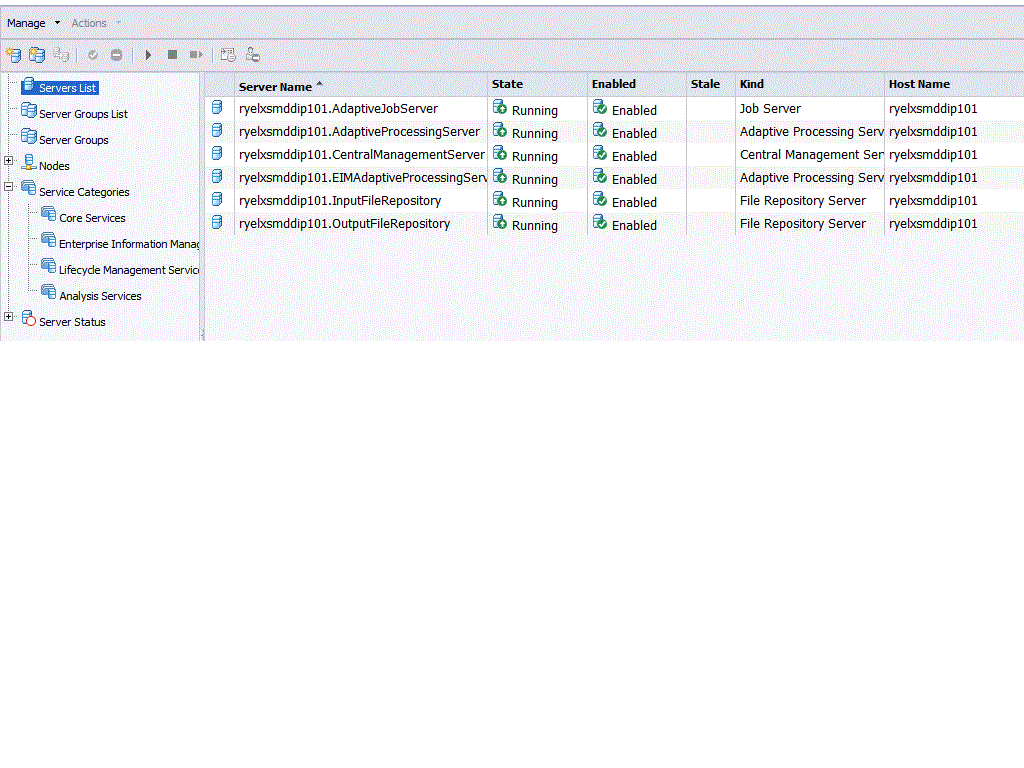Click the Core Services folder icon
This screenshot has height=768, width=1024.
[x=48, y=214]
